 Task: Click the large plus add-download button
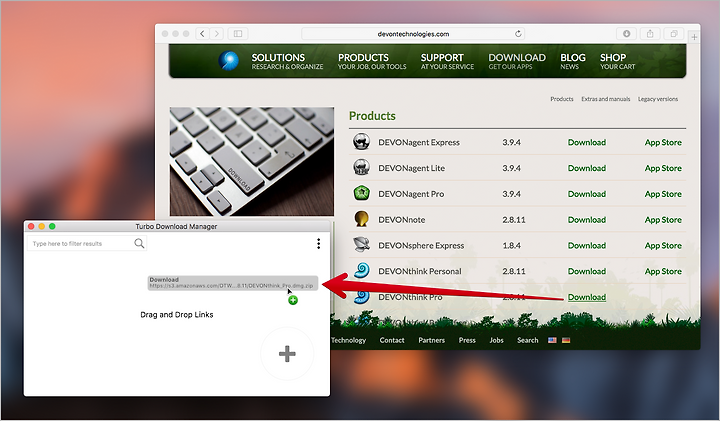287,354
